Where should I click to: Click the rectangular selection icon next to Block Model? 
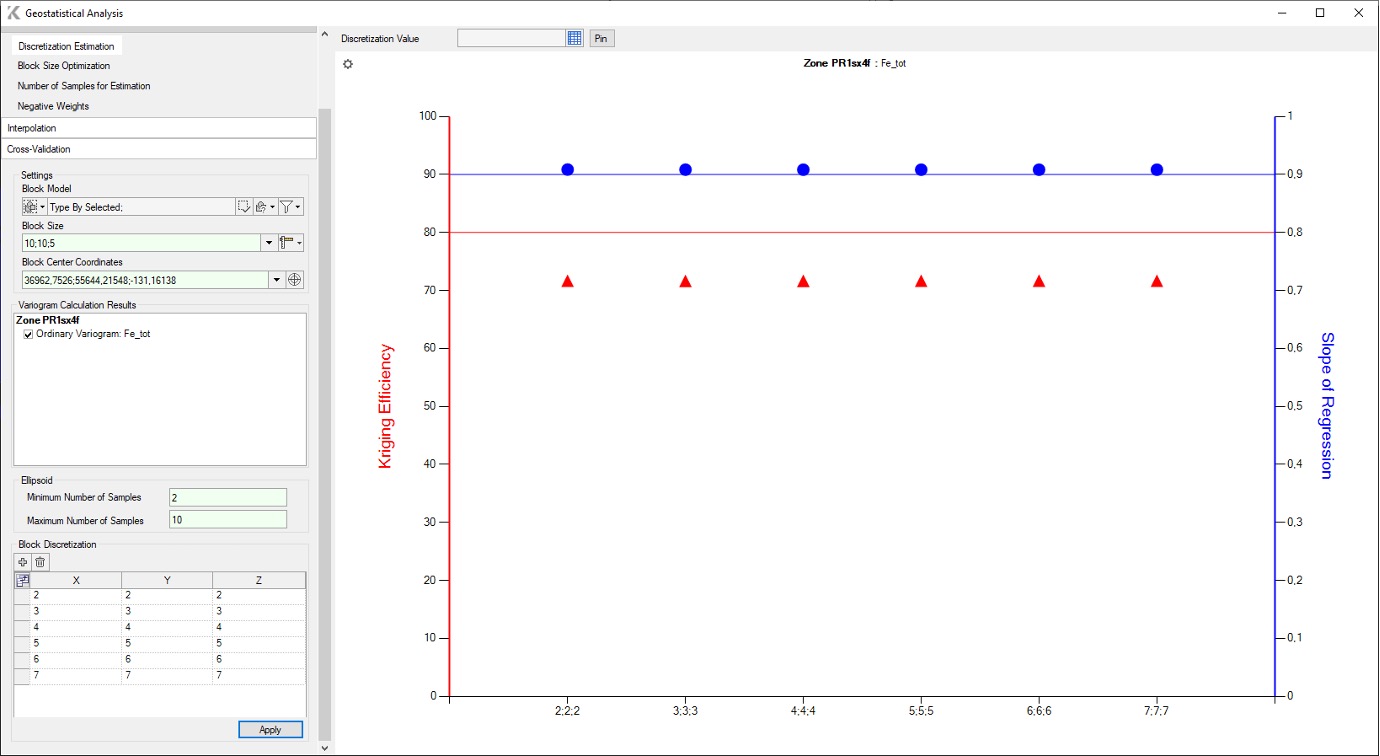pos(244,206)
